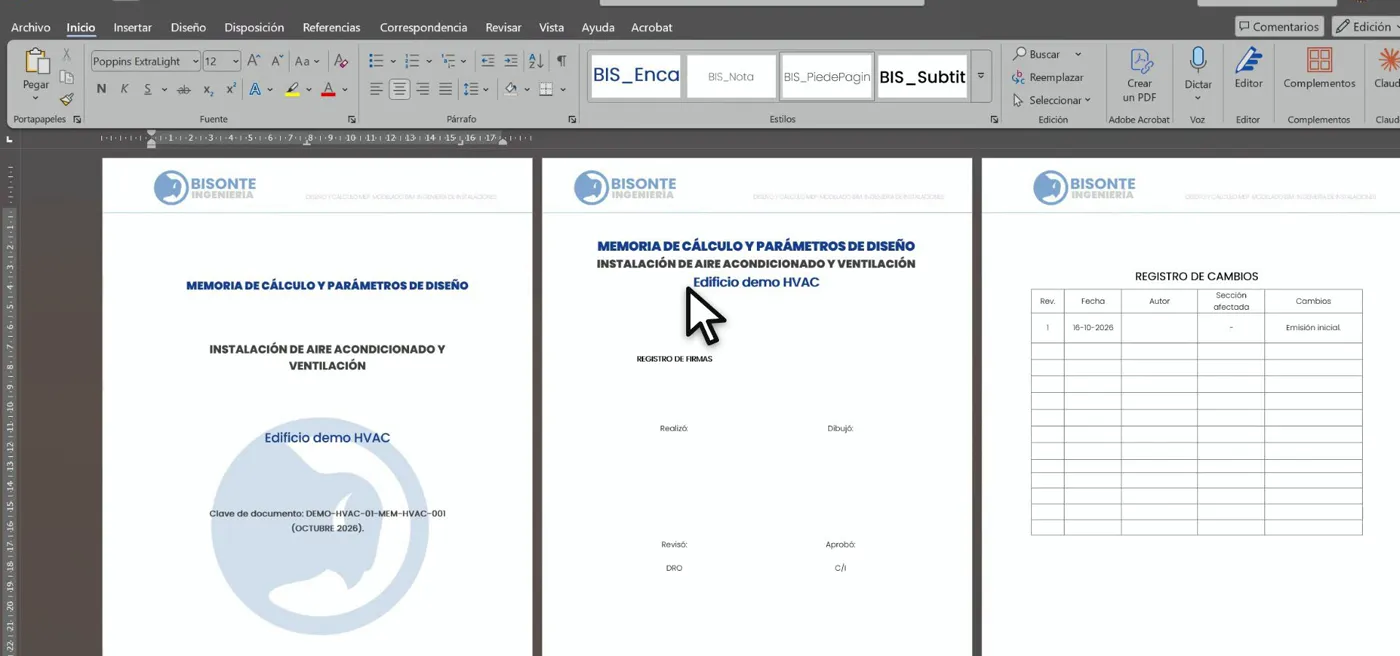Open Seleccionar dropdown

(1051, 100)
